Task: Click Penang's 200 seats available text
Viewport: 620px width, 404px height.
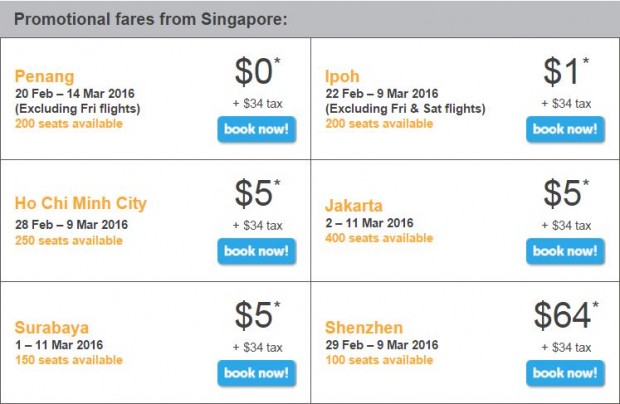Action: tap(69, 123)
